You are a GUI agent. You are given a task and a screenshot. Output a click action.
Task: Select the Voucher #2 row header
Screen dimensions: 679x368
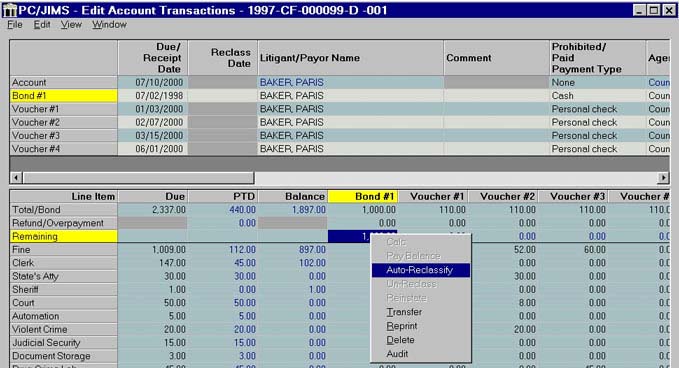coord(64,123)
